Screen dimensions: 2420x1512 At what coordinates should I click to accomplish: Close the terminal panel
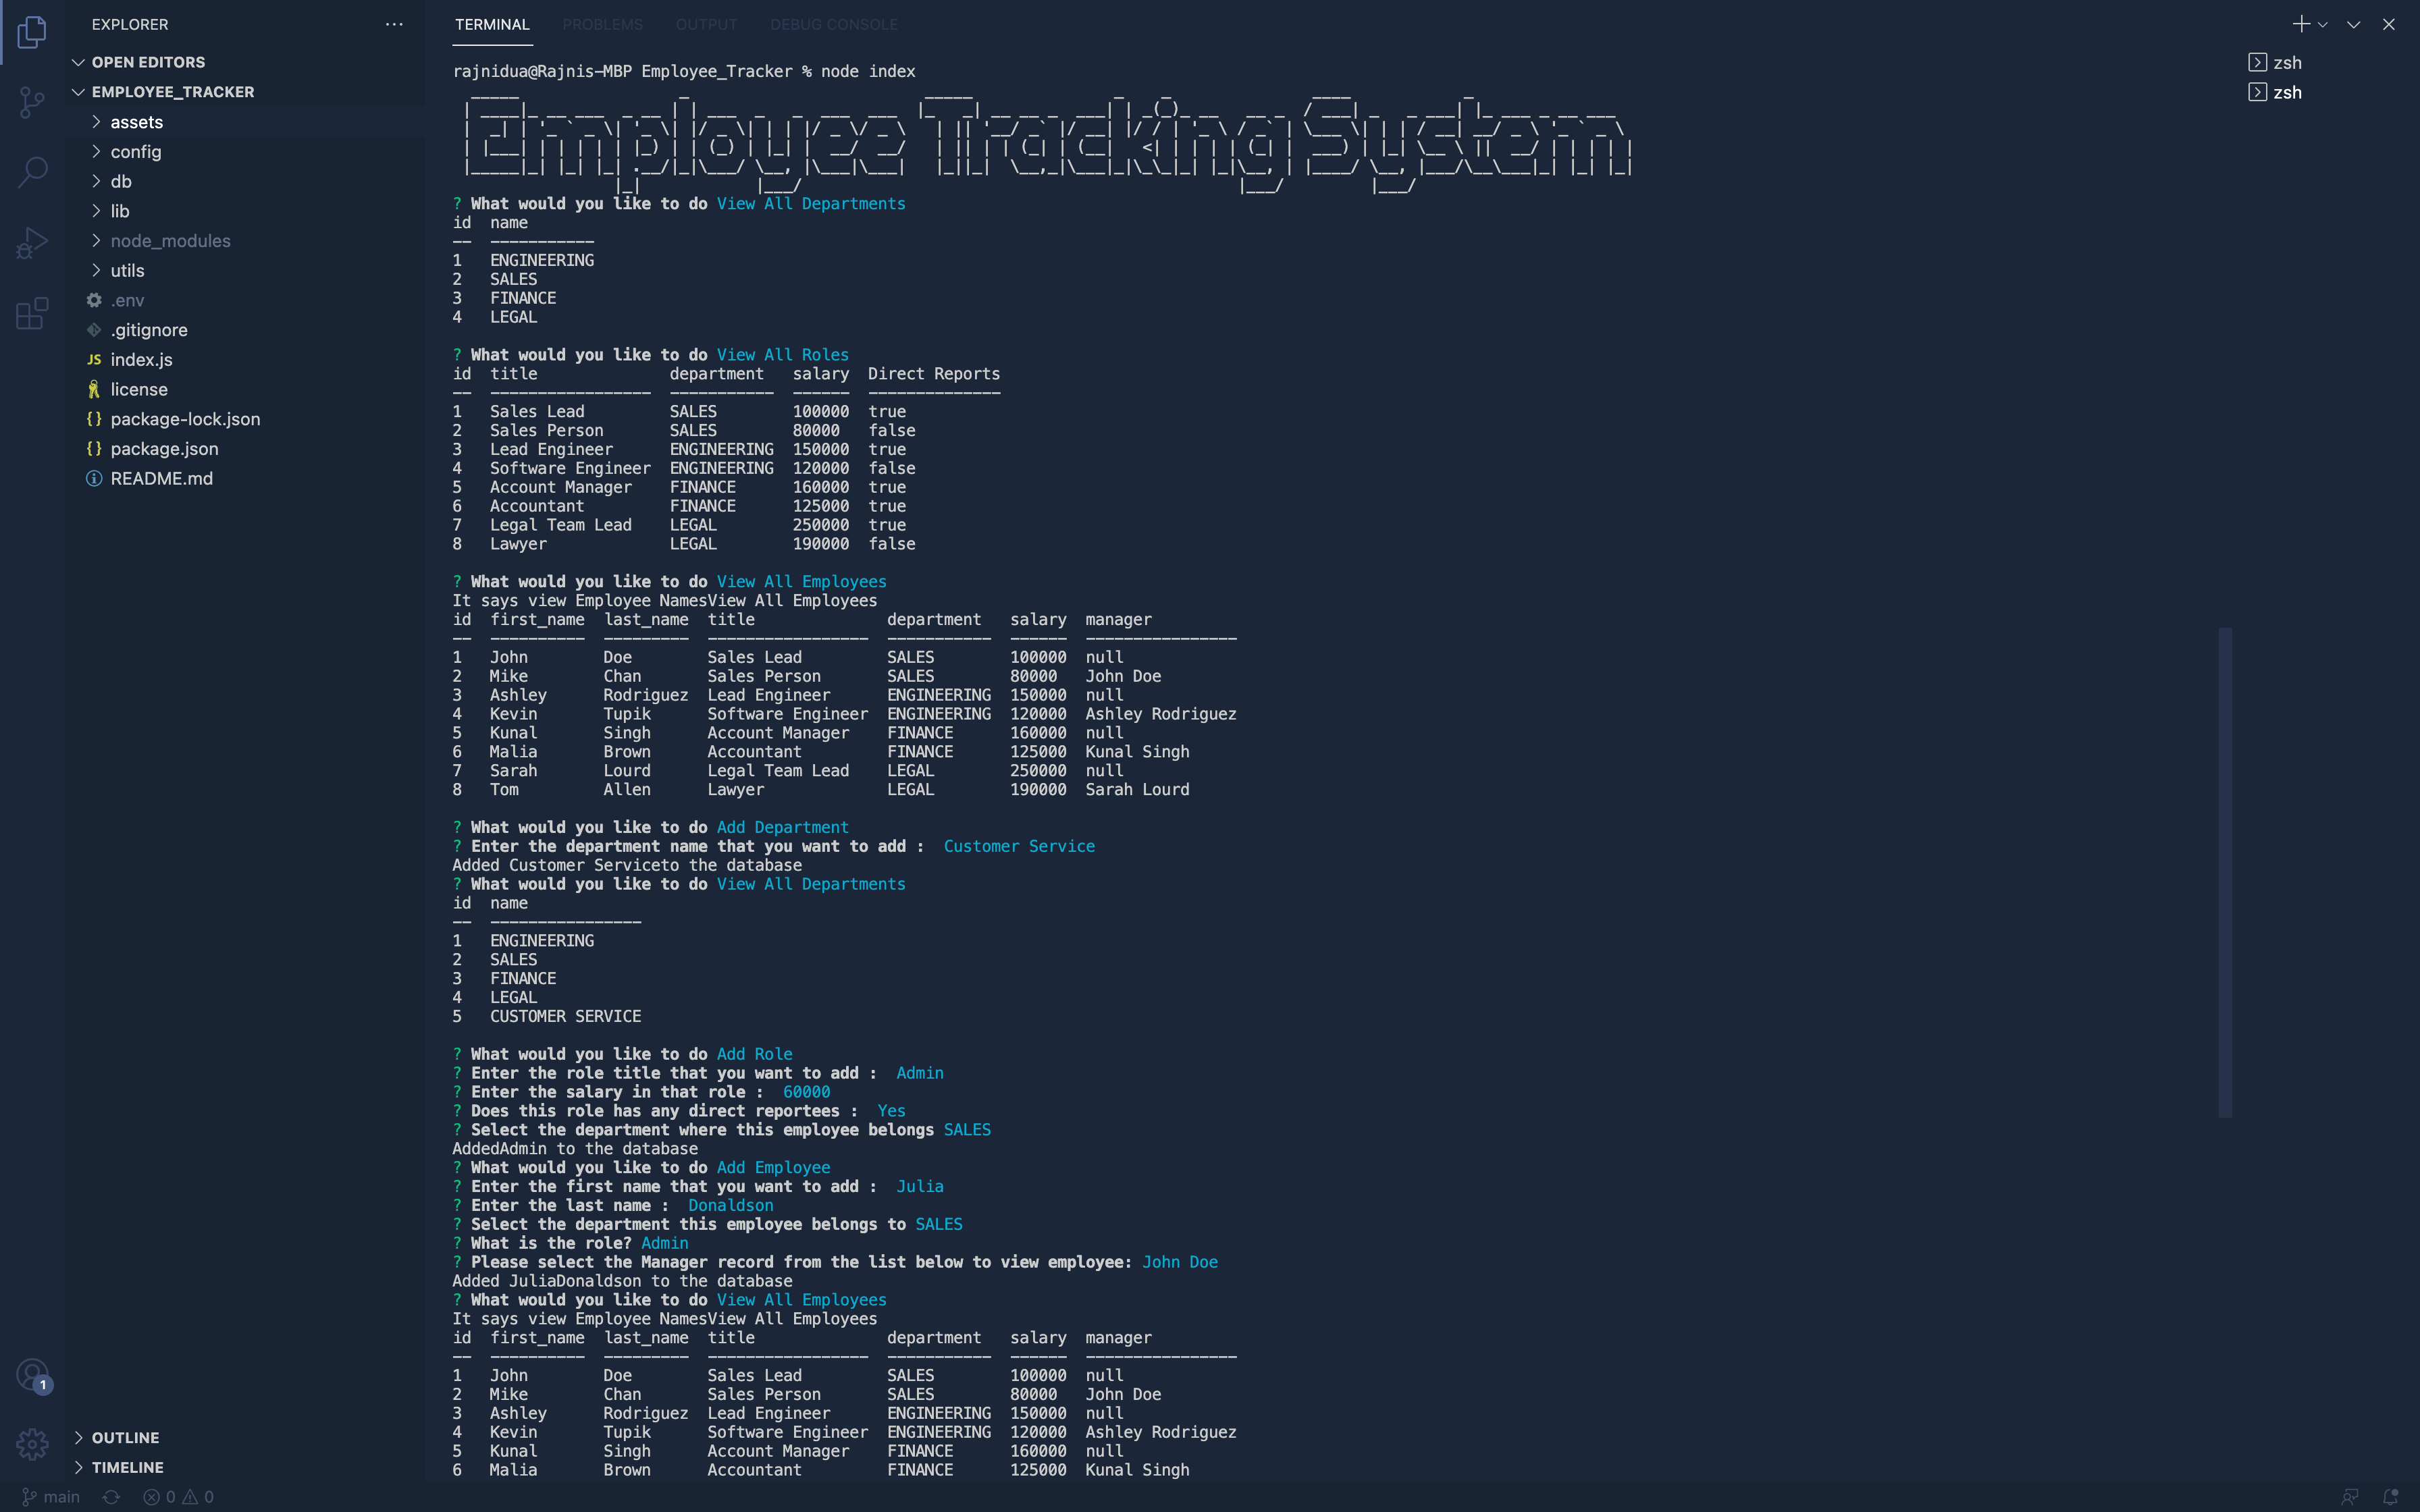pos(2389,25)
